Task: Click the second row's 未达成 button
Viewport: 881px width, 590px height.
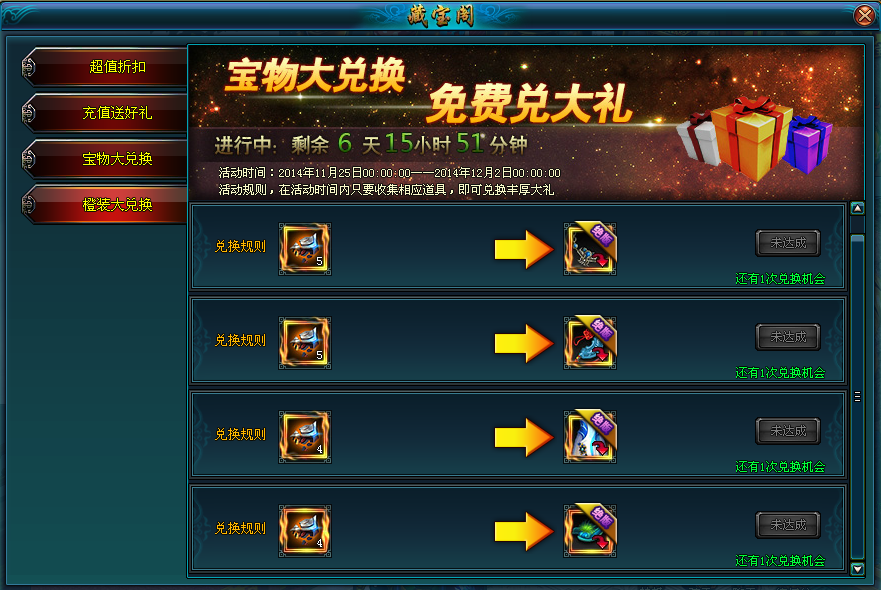Action: [x=788, y=337]
